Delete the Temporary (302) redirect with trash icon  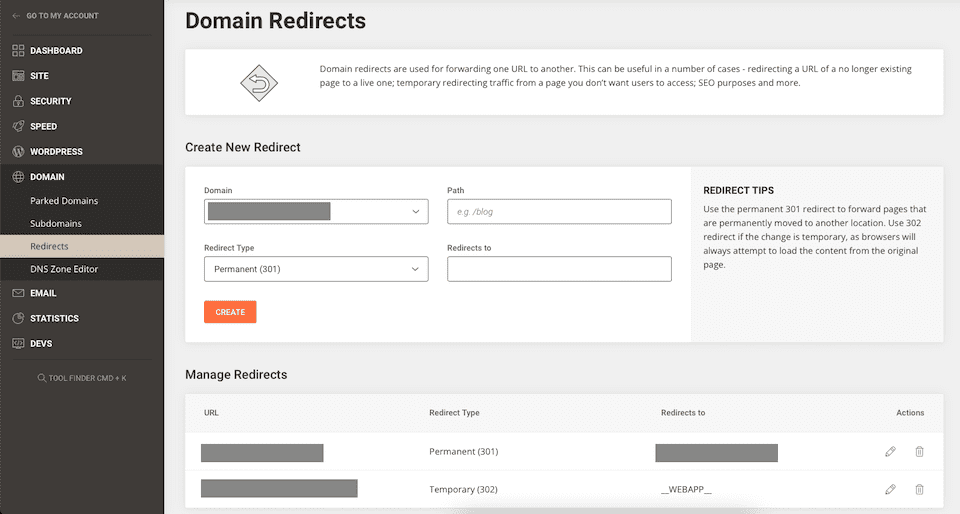pos(919,489)
